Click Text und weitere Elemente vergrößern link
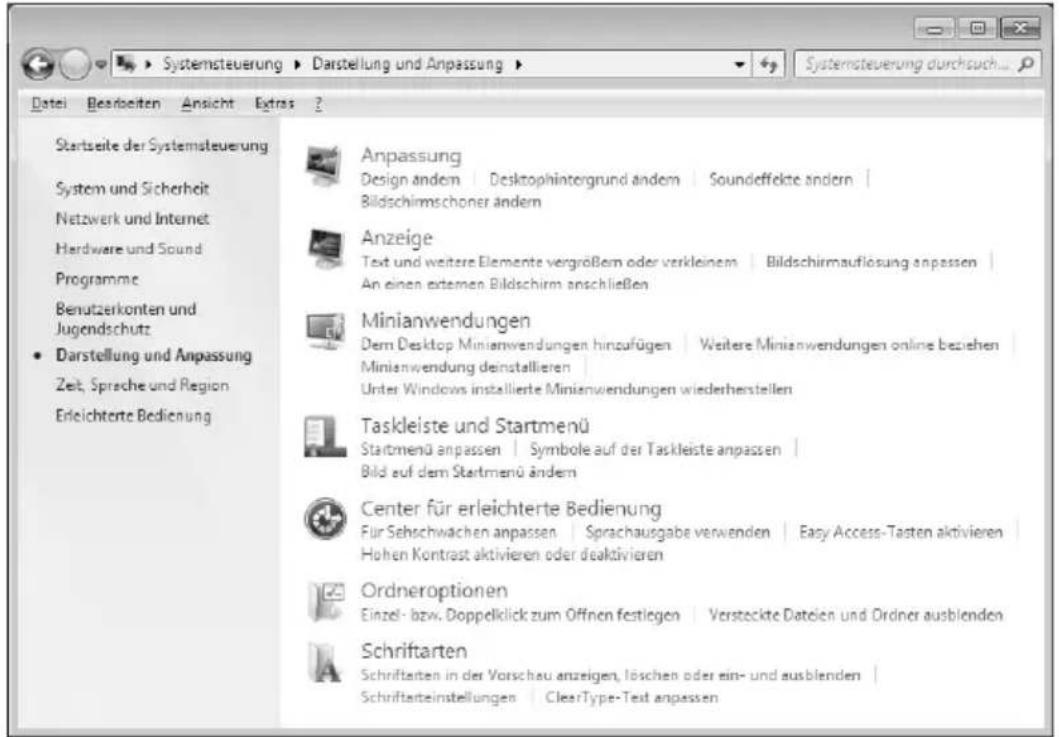Screen dimensions: 1059x737 (549, 262)
